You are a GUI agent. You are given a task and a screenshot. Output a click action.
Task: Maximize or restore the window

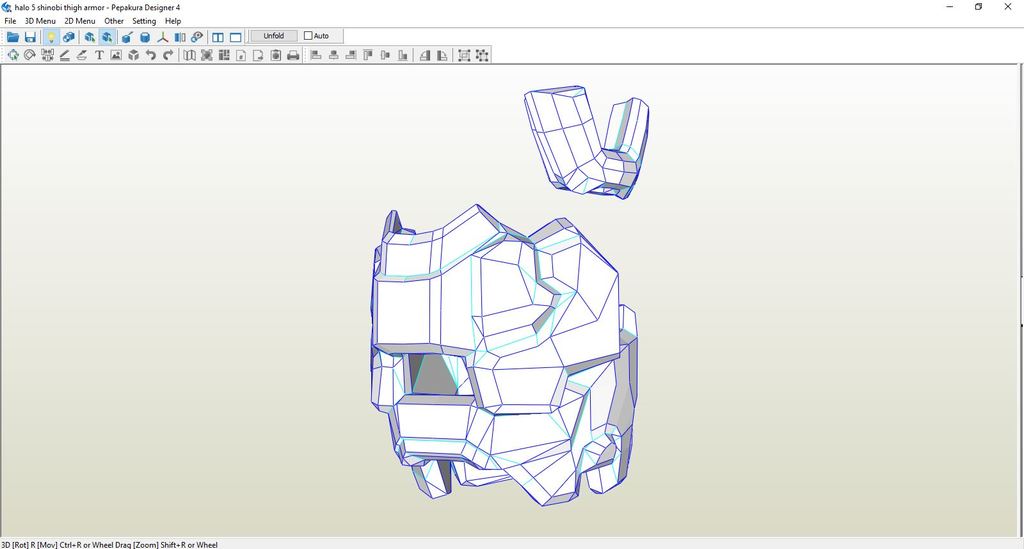(978, 7)
